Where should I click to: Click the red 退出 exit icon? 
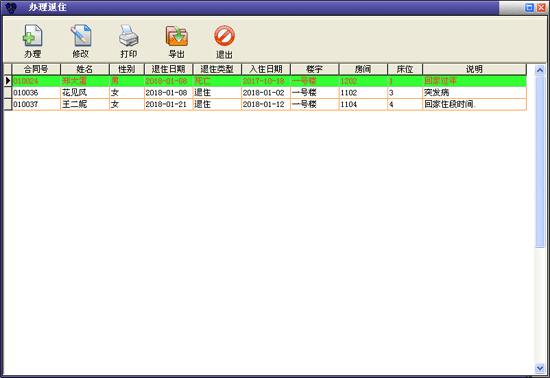[224, 36]
